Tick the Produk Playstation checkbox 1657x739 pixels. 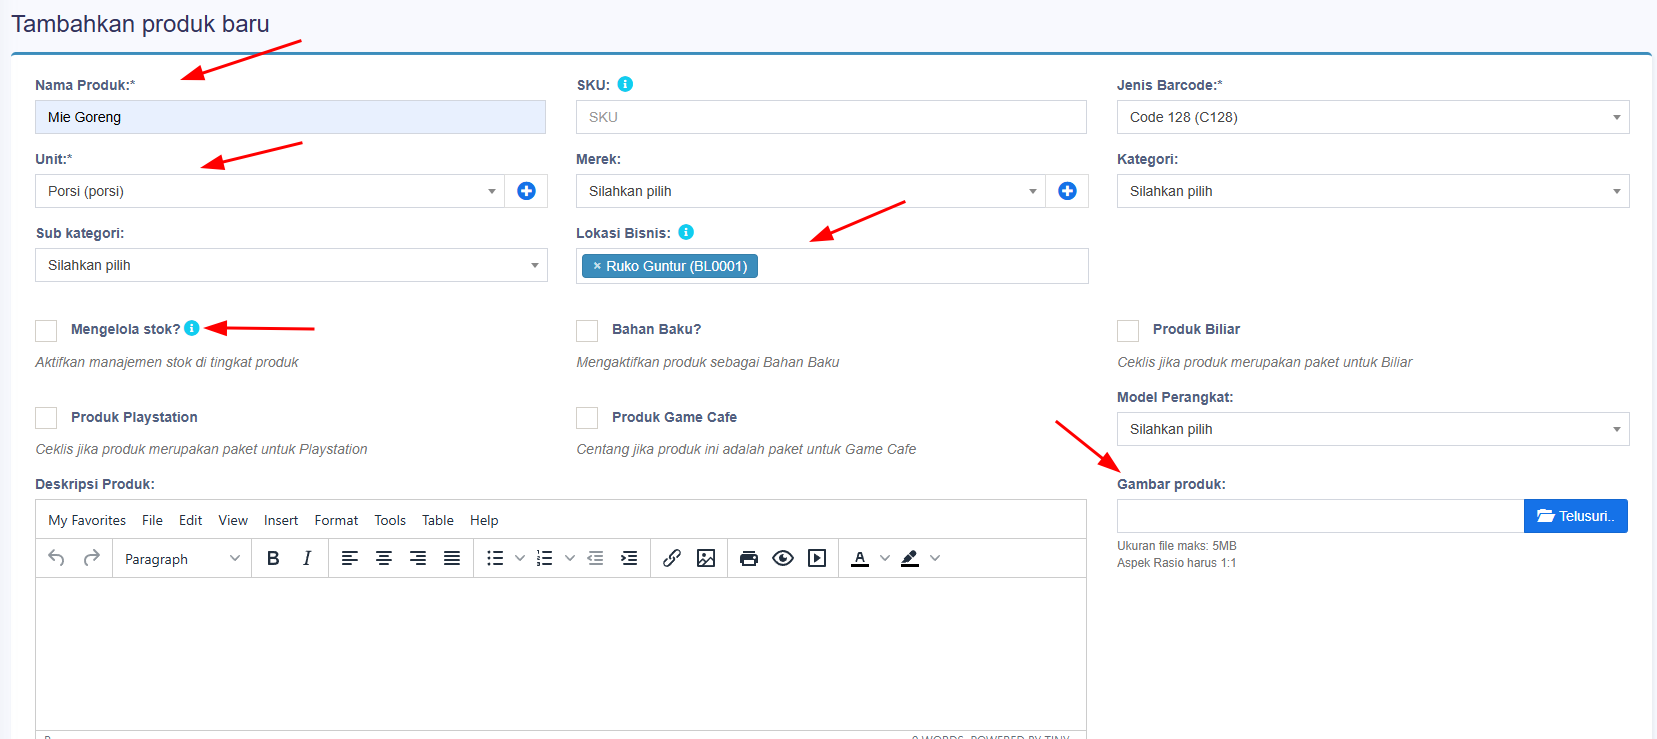click(46, 418)
